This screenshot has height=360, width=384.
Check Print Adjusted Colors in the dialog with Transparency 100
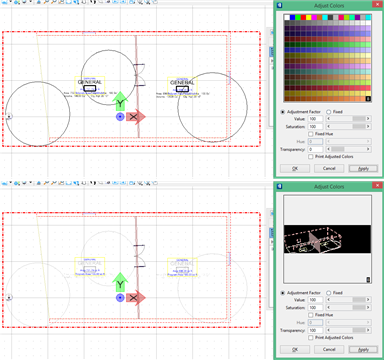click(x=311, y=338)
